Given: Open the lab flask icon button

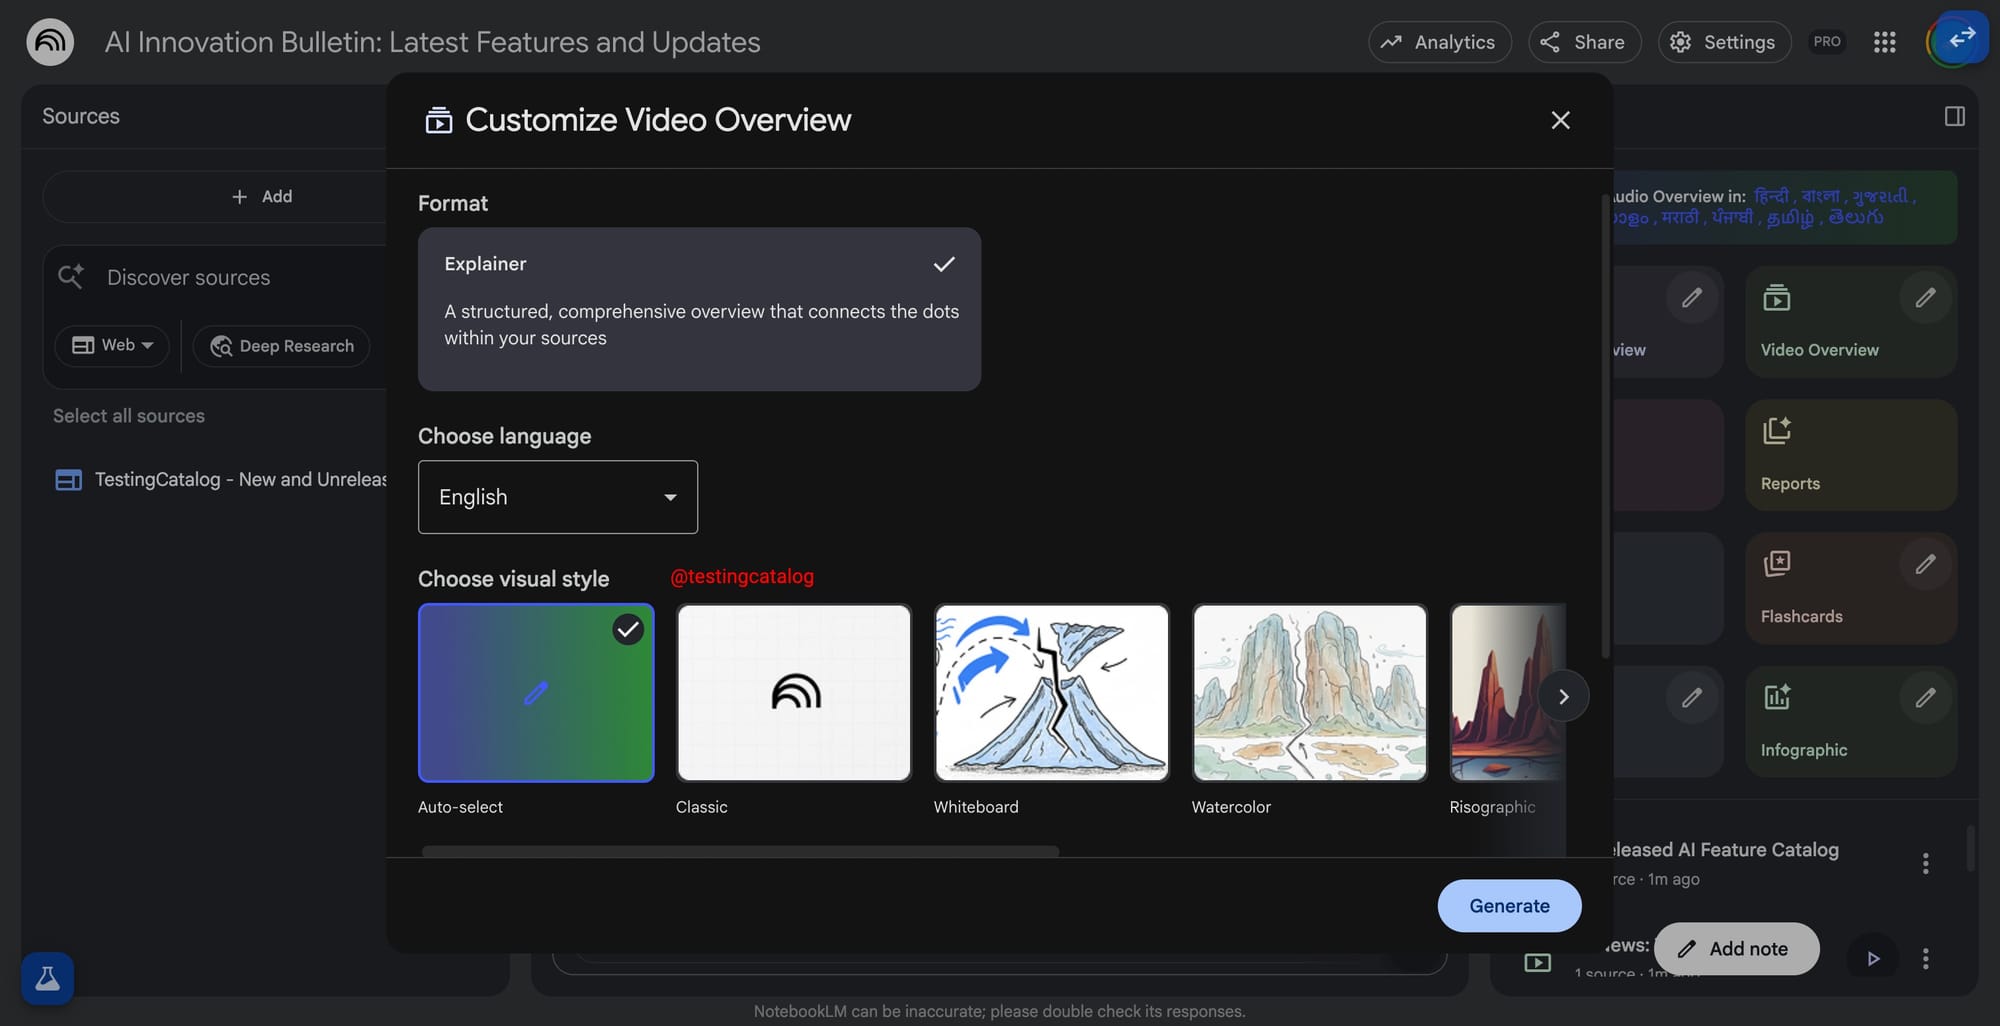Looking at the screenshot, I should click(47, 978).
